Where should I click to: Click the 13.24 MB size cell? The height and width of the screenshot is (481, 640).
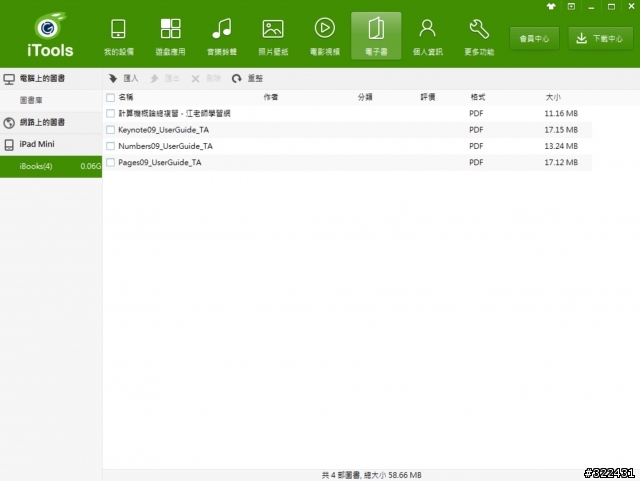point(561,146)
